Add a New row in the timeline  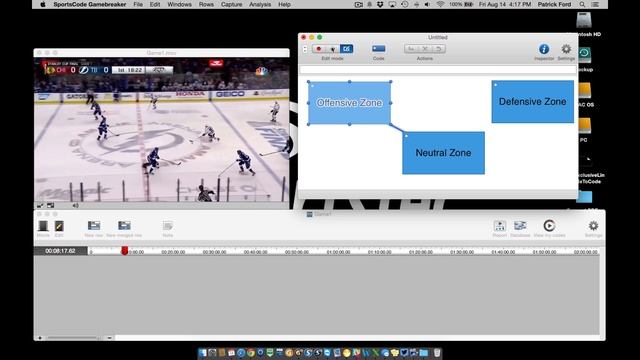pos(94,225)
